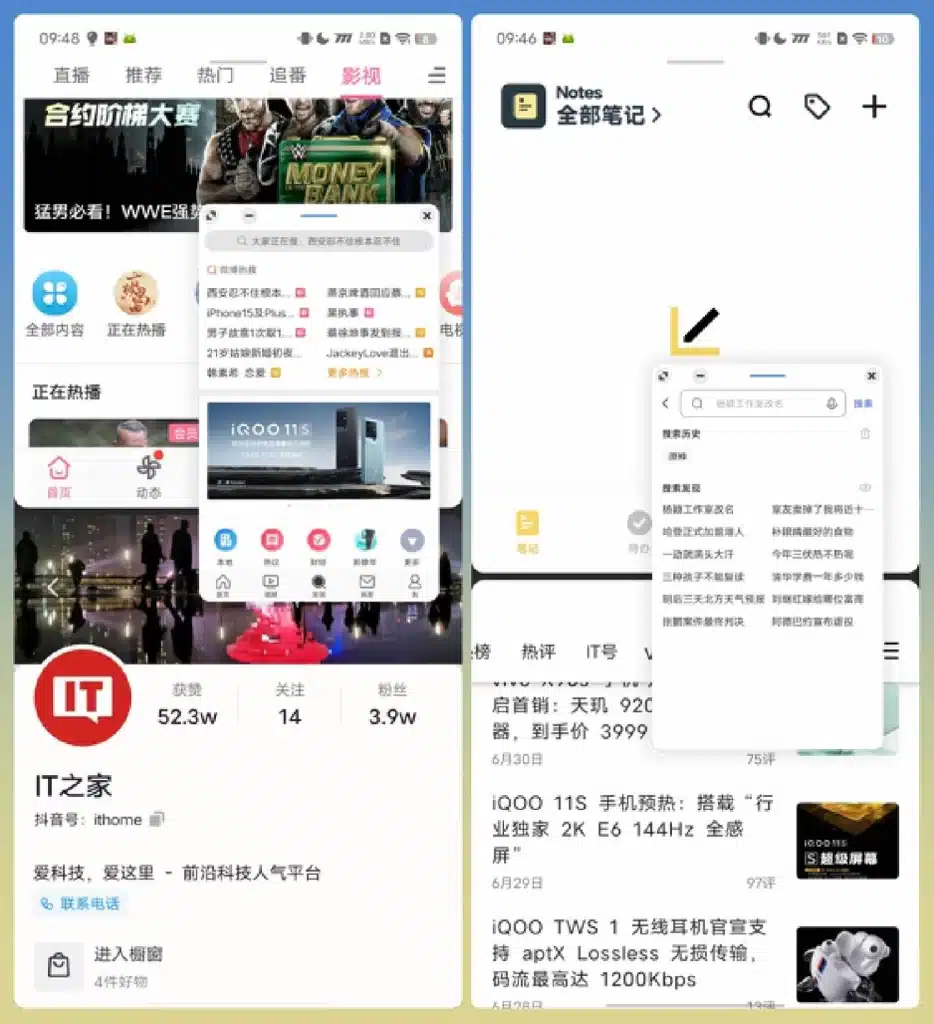Expand the 全部笔记 notebook selector
Viewport: 934px width, 1024px height.
tap(609, 116)
